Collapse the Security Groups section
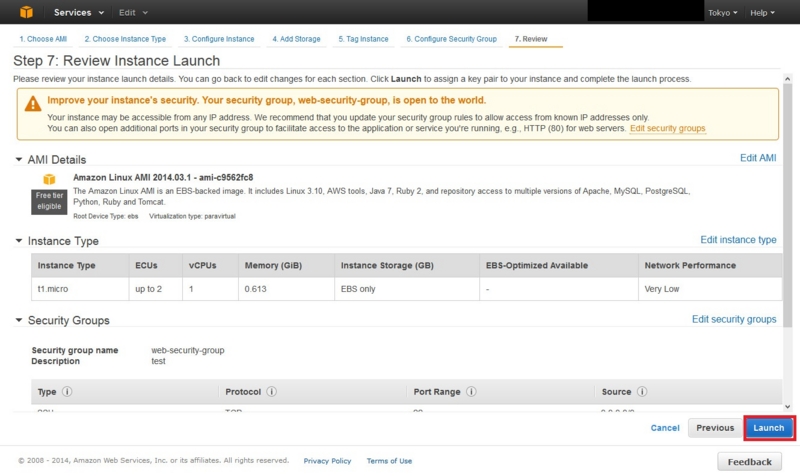 19,320
